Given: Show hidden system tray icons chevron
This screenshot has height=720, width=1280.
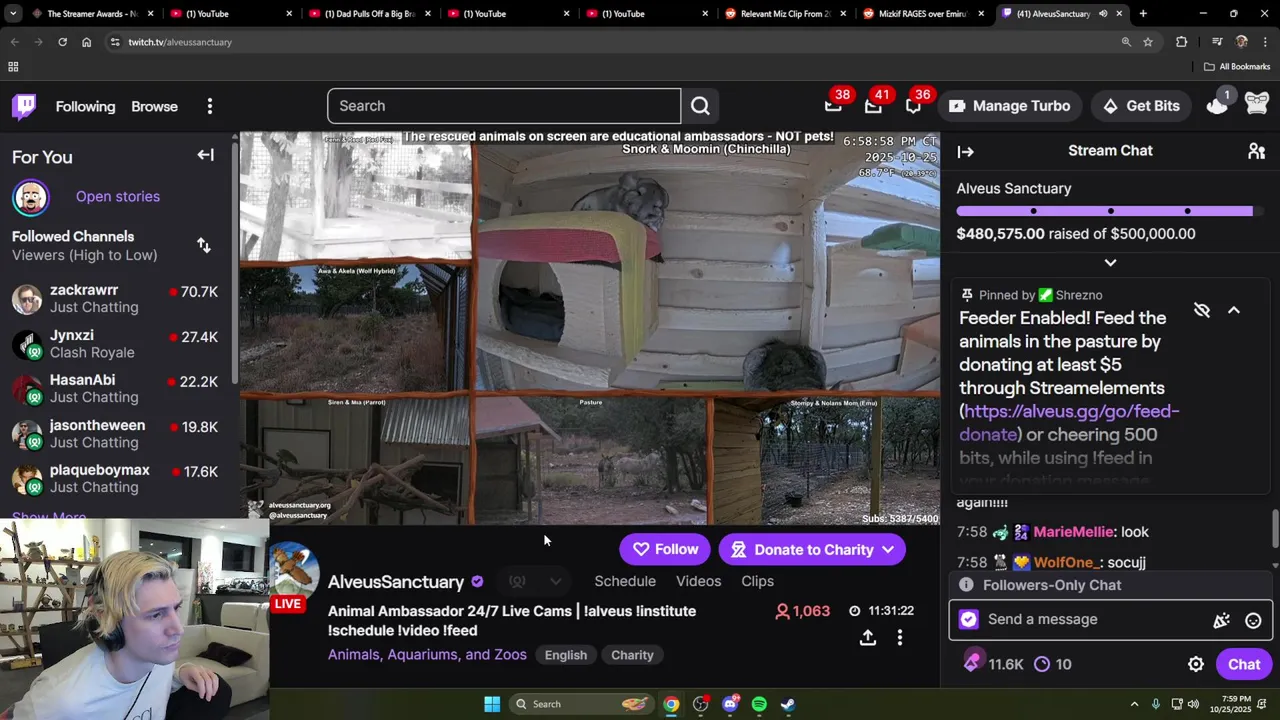Looking at the screenshot, I should click(x=1134, y=704).
